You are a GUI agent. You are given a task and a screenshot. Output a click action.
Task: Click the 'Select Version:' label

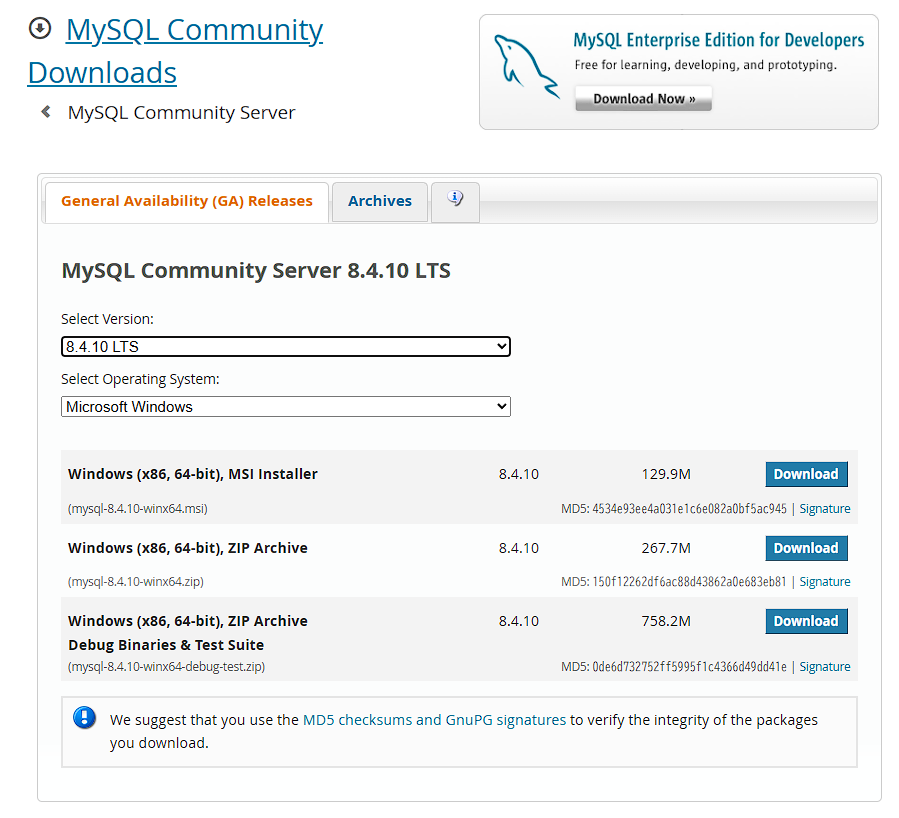[107, 319]
